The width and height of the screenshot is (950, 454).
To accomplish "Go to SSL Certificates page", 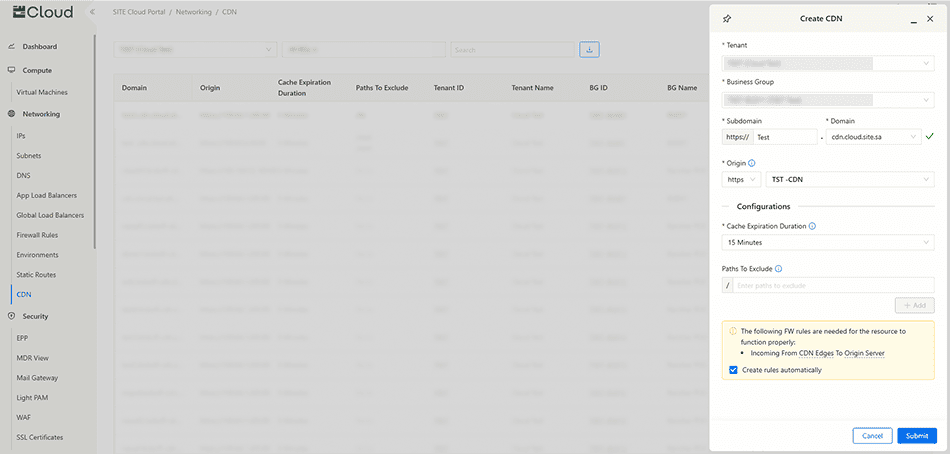I will click(40, 437).
